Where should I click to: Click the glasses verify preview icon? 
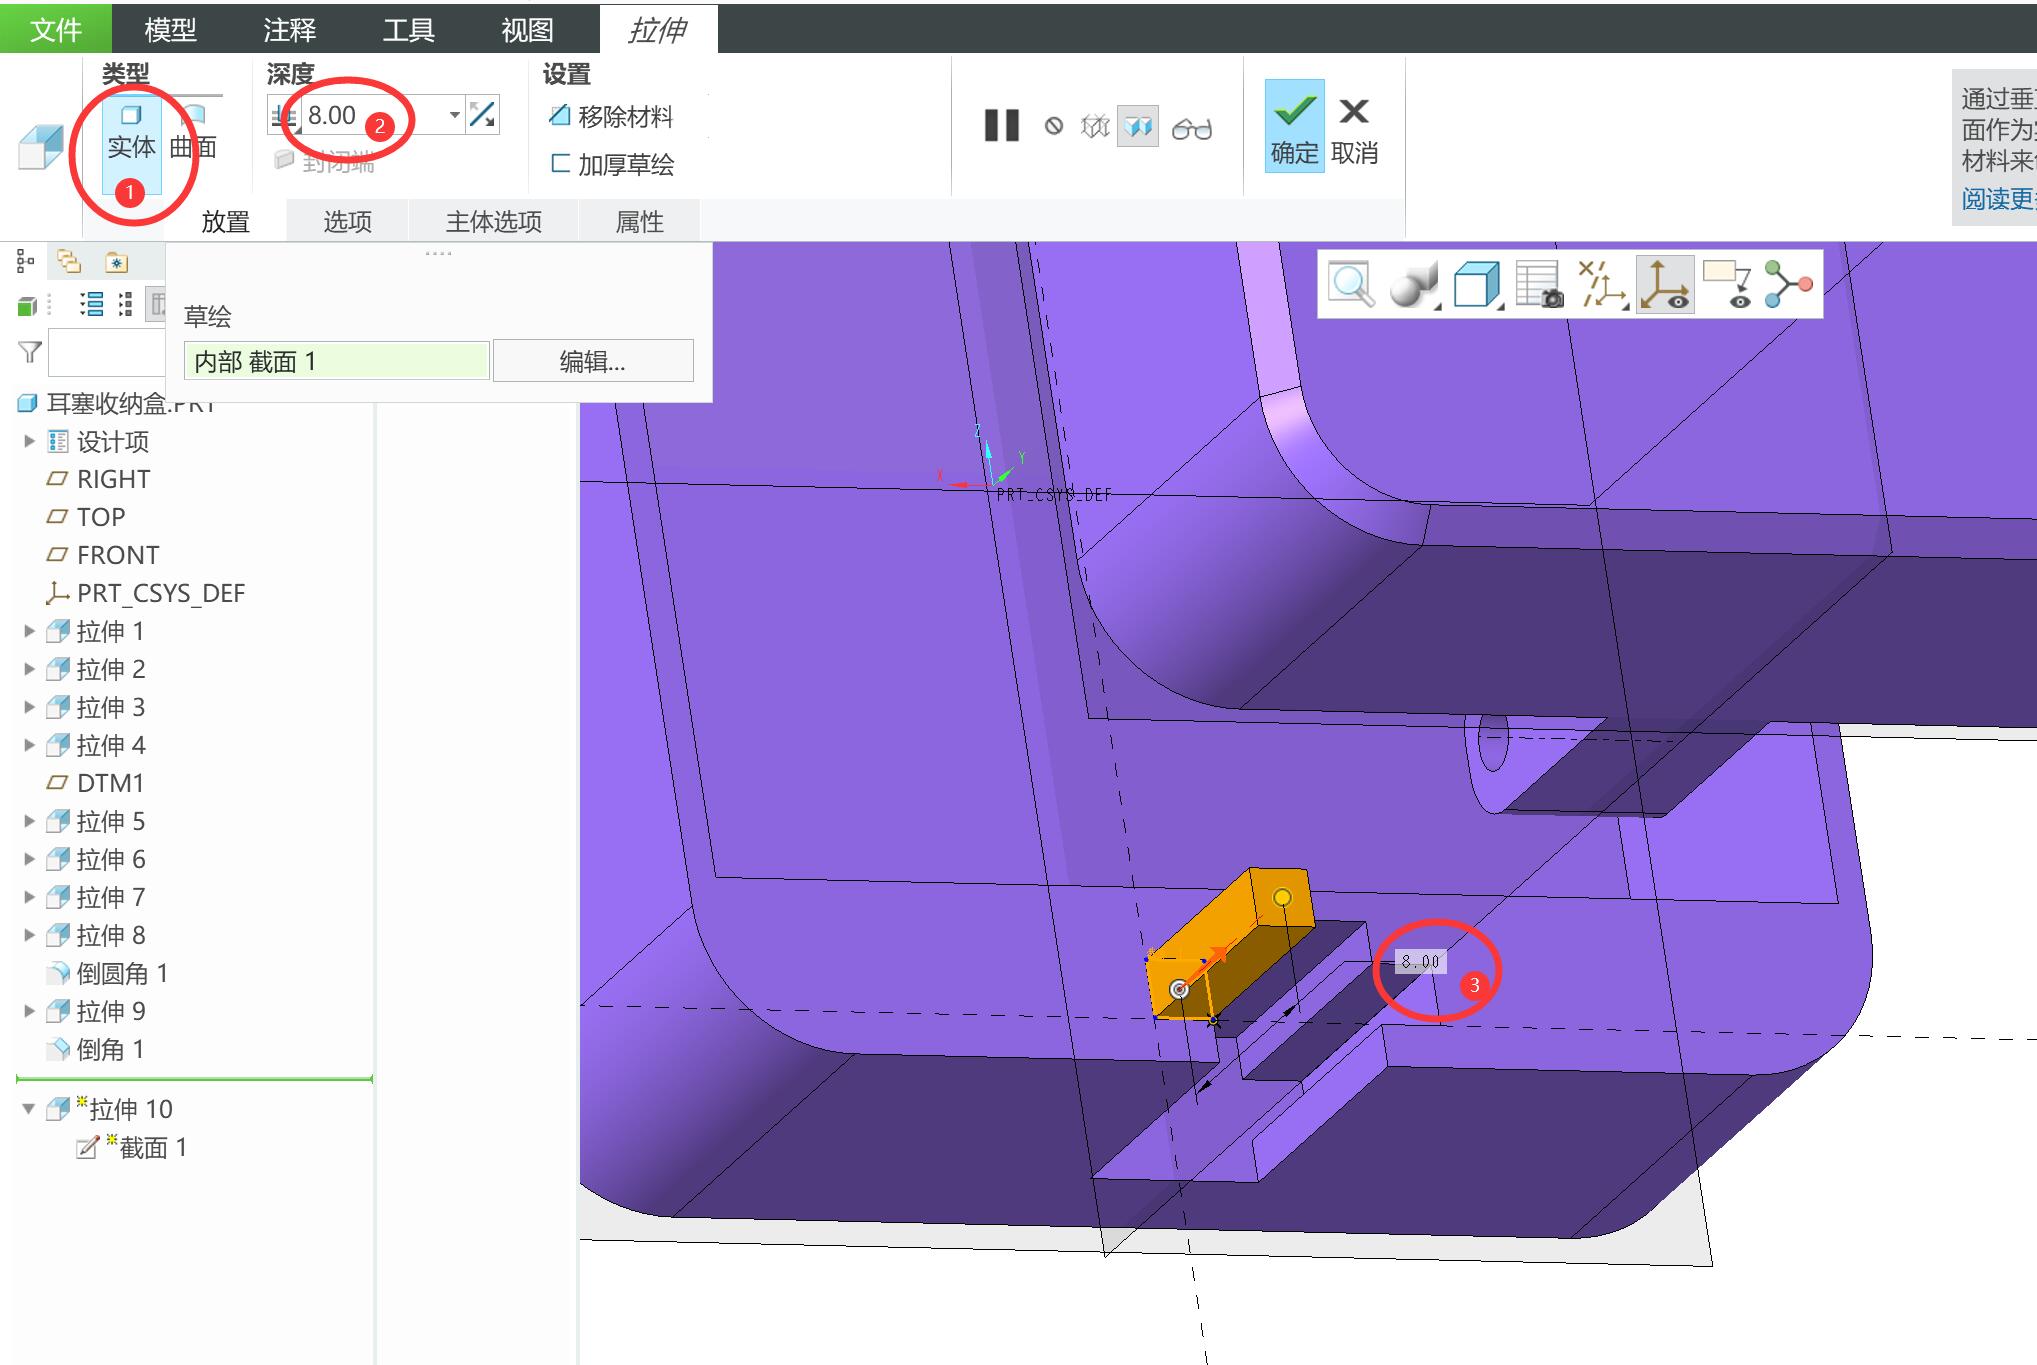[x=1191, y=128]
